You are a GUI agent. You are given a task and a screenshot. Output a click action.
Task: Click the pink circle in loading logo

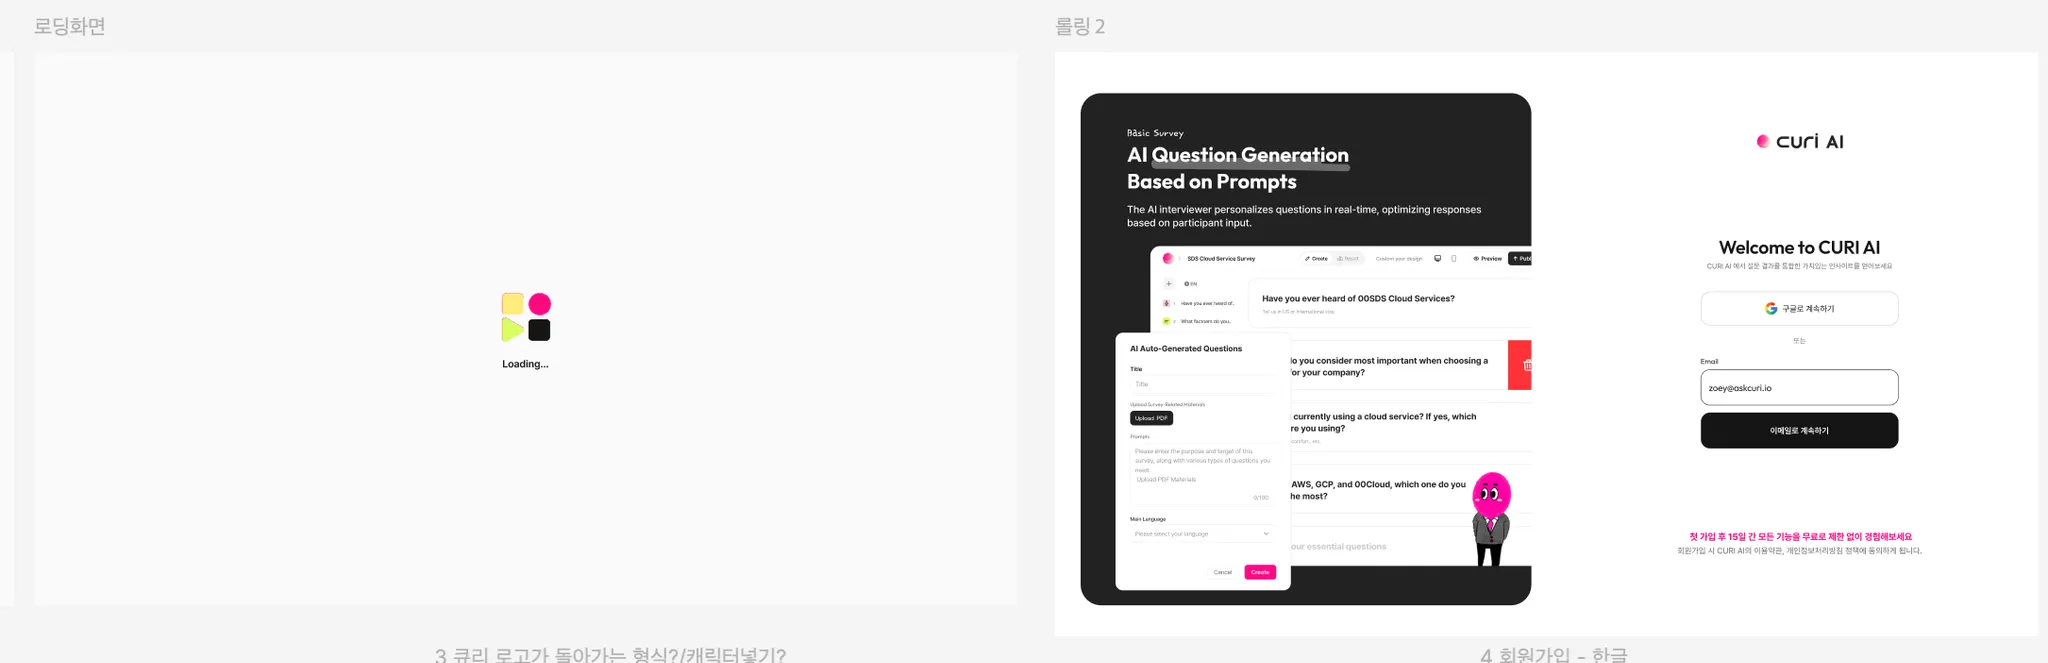[540, 303]
